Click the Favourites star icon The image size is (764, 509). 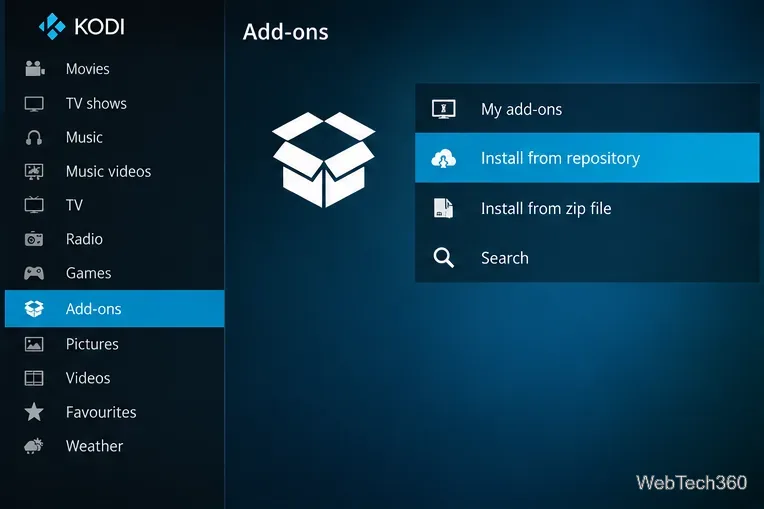(34, 412)
